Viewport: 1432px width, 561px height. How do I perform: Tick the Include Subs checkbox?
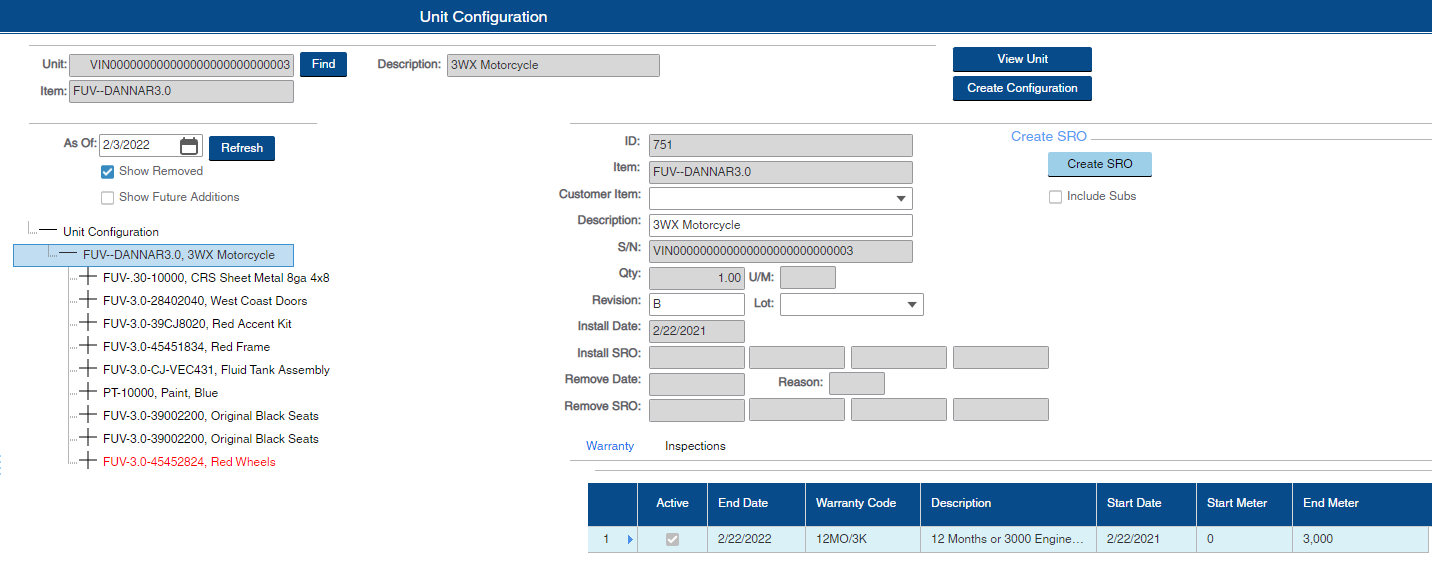point(1055,197)
